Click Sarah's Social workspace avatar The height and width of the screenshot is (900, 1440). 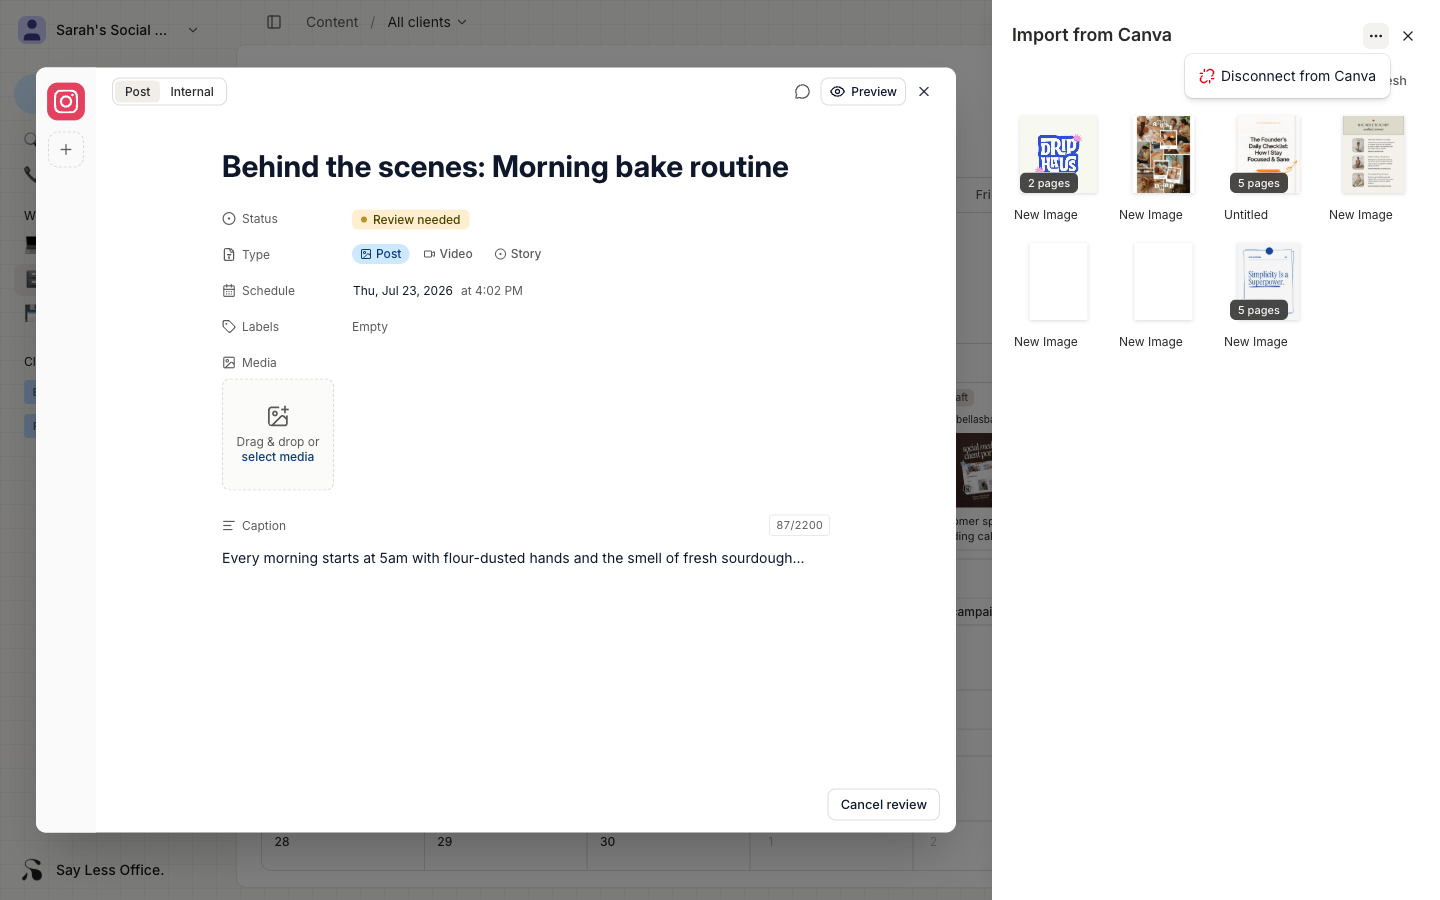[x=32, y=30]
